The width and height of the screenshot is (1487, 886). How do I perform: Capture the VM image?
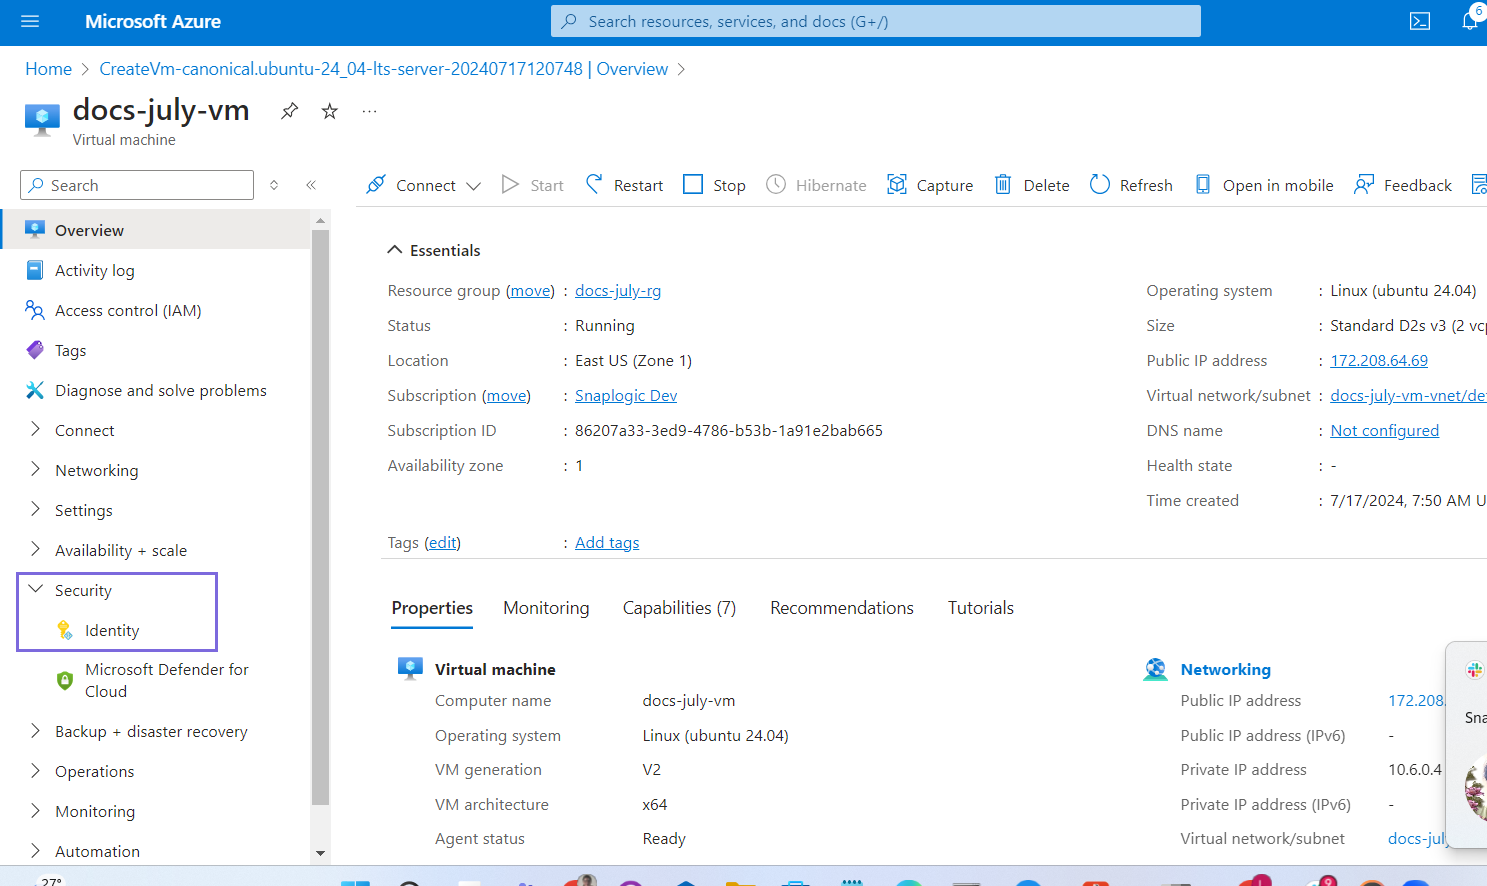[930, 185]
